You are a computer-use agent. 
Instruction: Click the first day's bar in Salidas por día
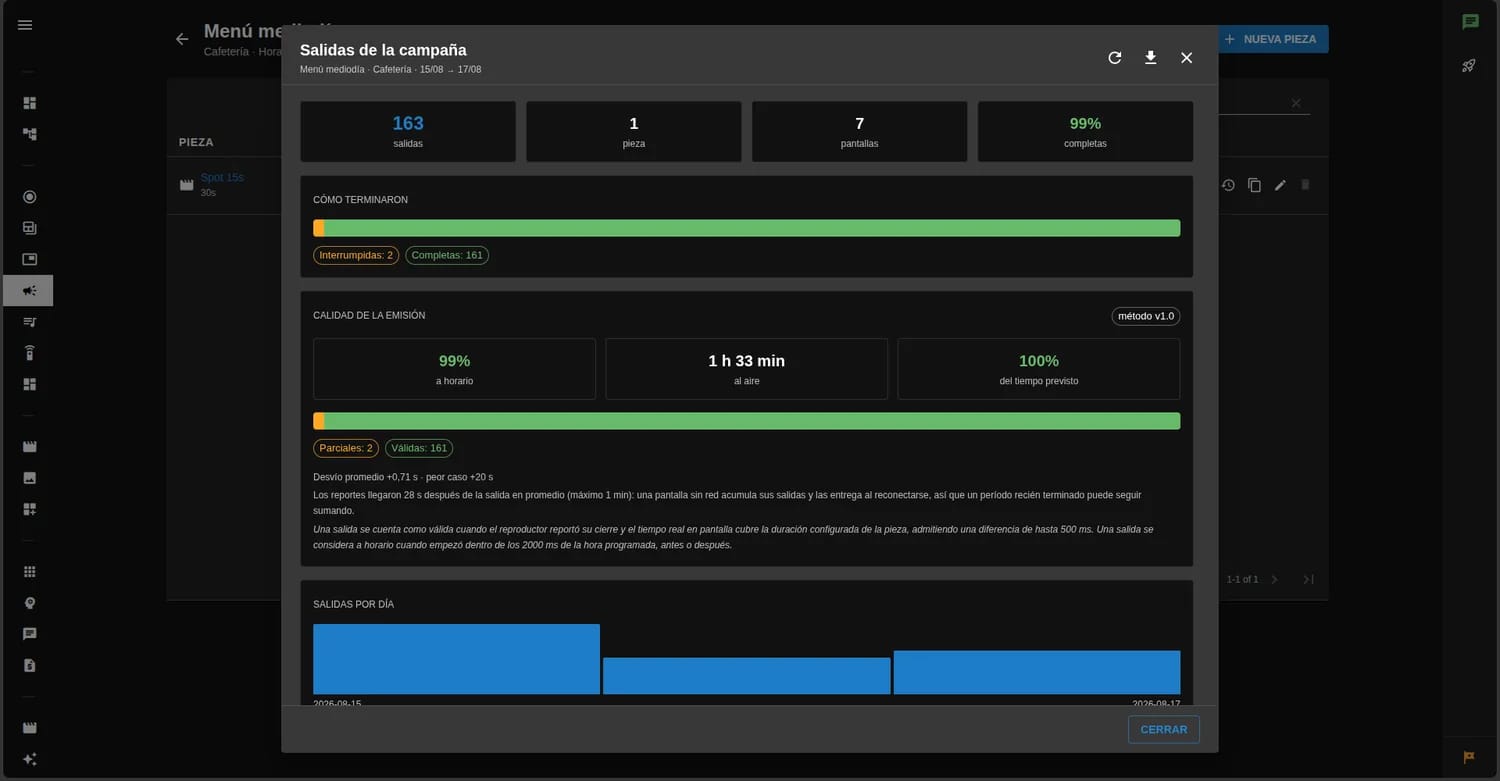click(456, 659)
